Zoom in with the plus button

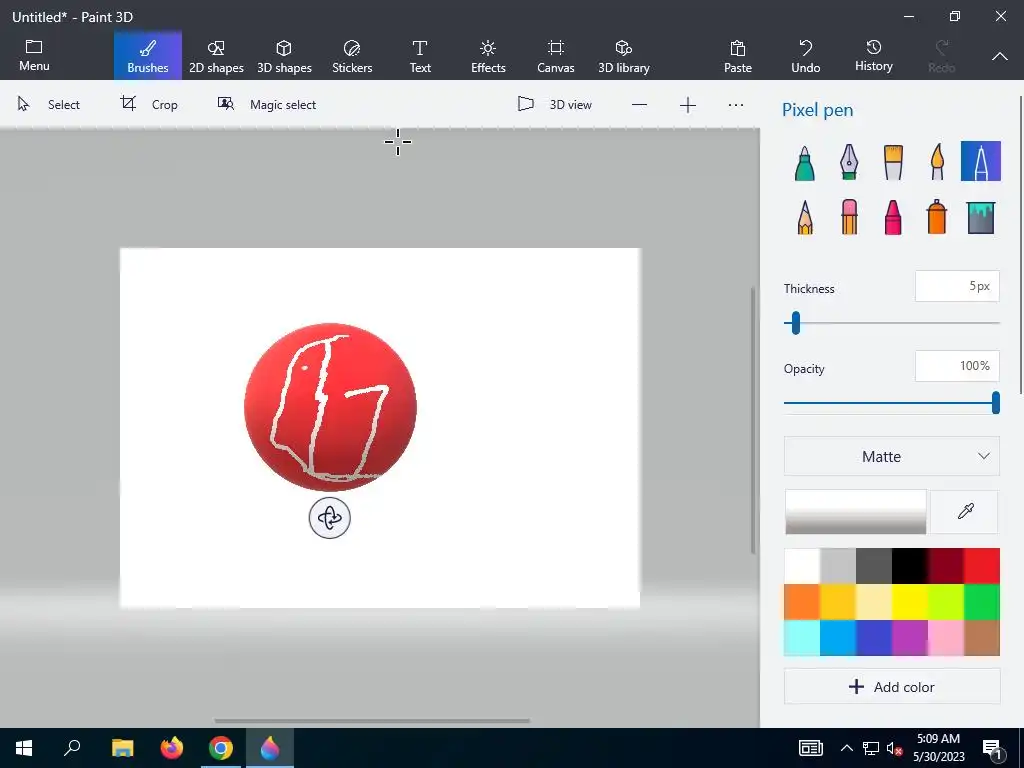pos(688,105)
